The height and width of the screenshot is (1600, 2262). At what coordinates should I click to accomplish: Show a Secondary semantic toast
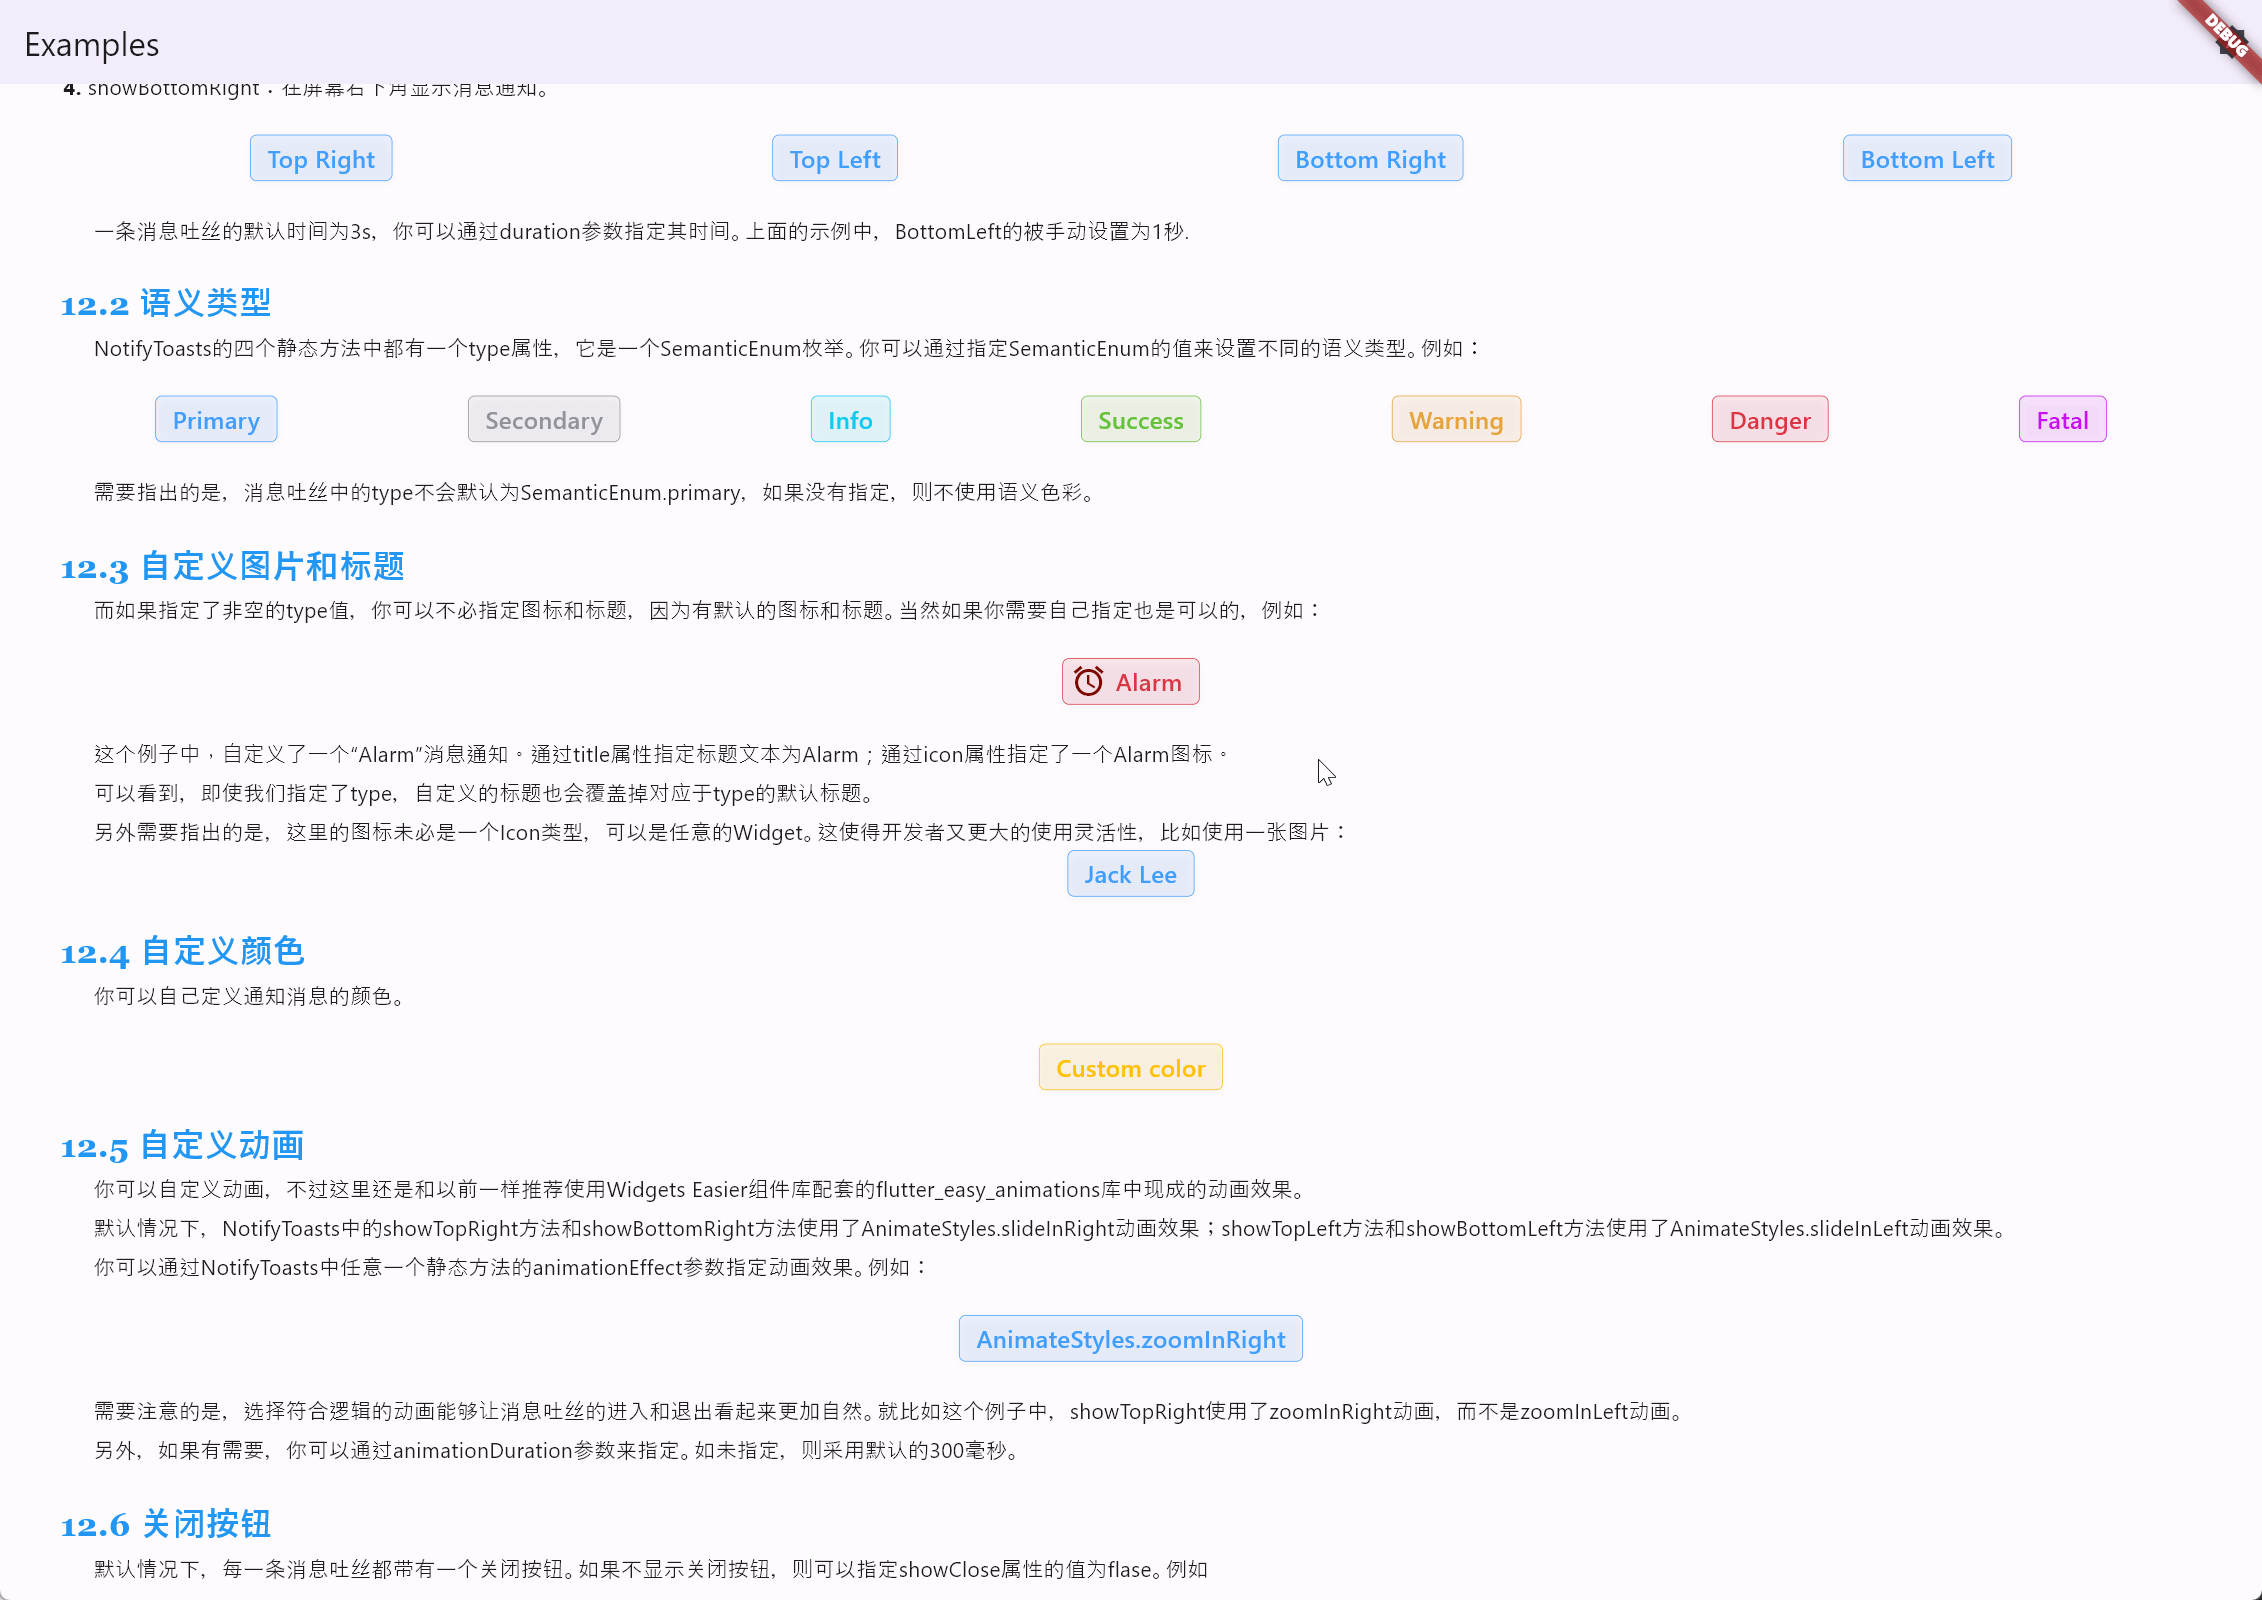pyautogui.click(x=543, y=419)
